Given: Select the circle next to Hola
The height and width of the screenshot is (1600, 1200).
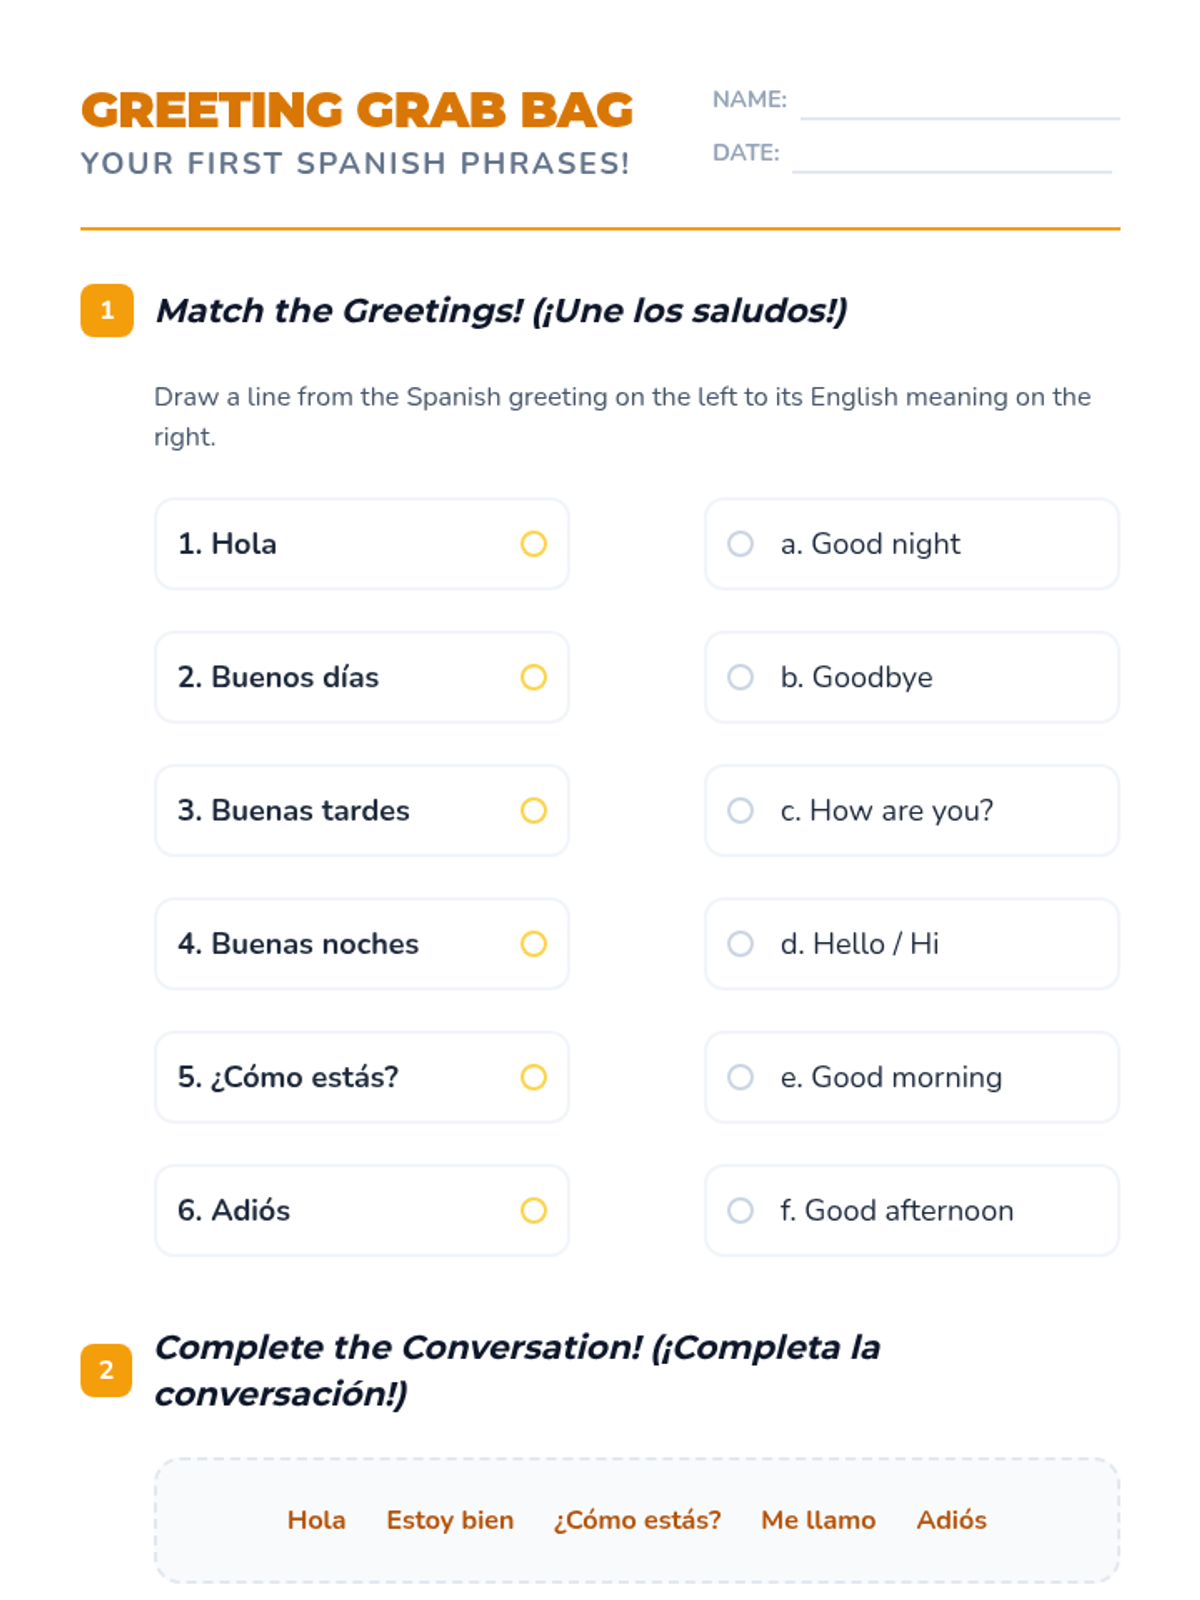Looking at the screenshot, I should (534, 544).
